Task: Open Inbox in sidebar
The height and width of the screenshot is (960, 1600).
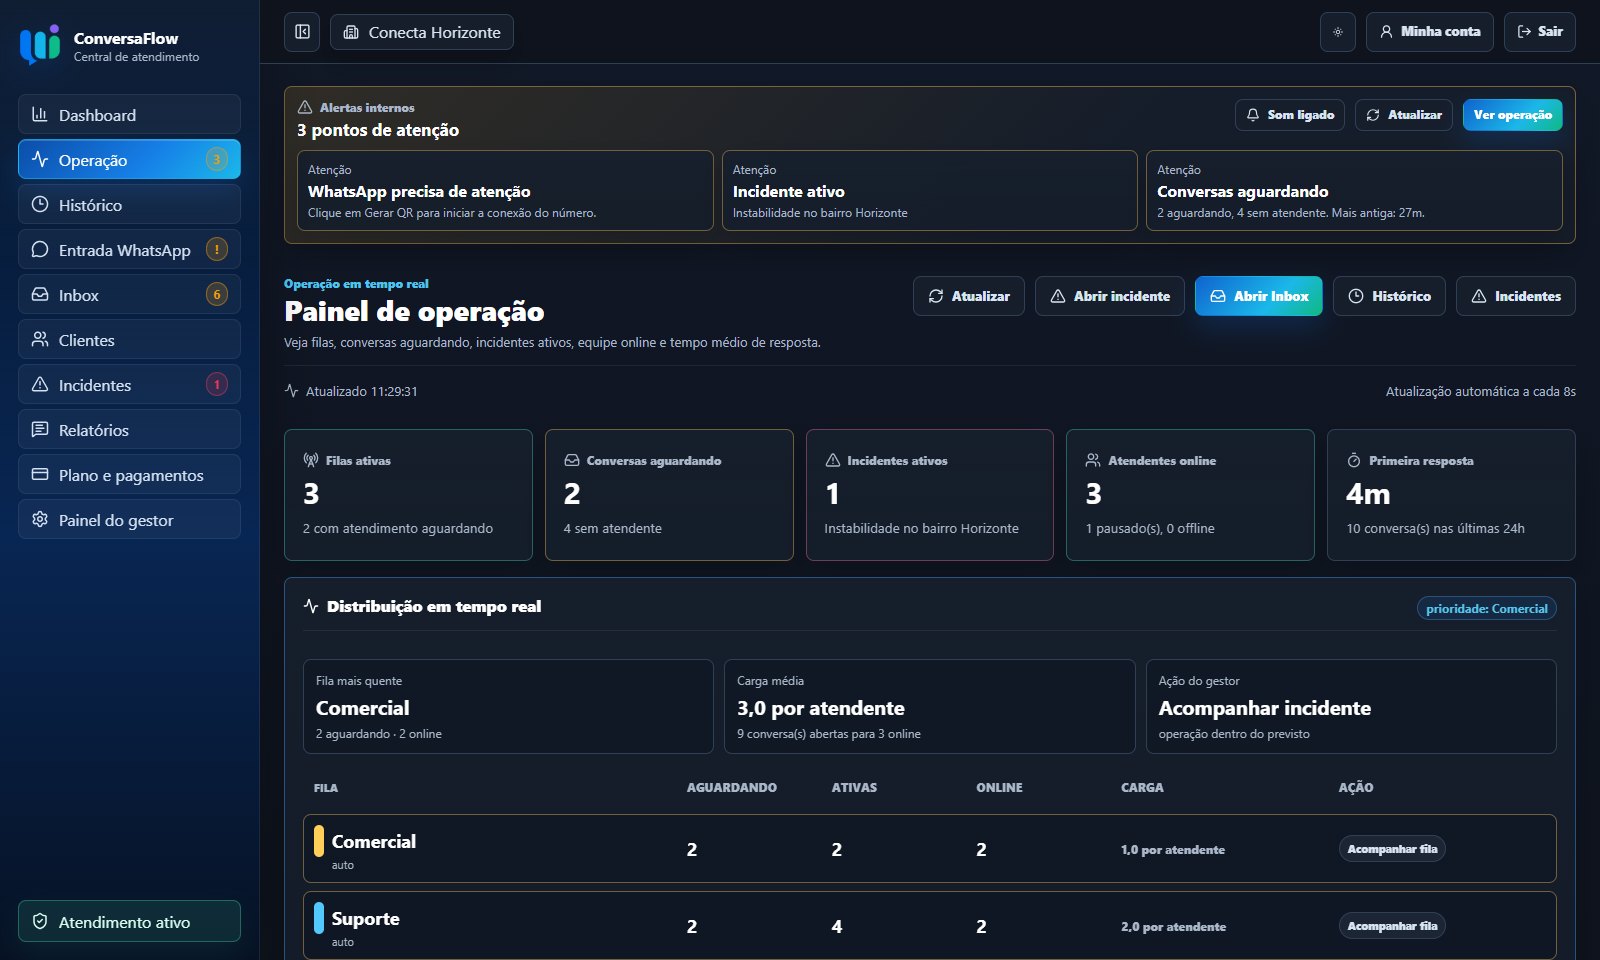Action: pos(129,295)
